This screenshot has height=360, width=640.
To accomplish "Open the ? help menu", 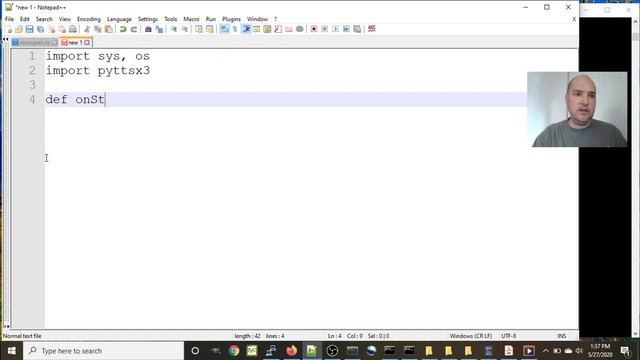I will click(x=276, y=19).
